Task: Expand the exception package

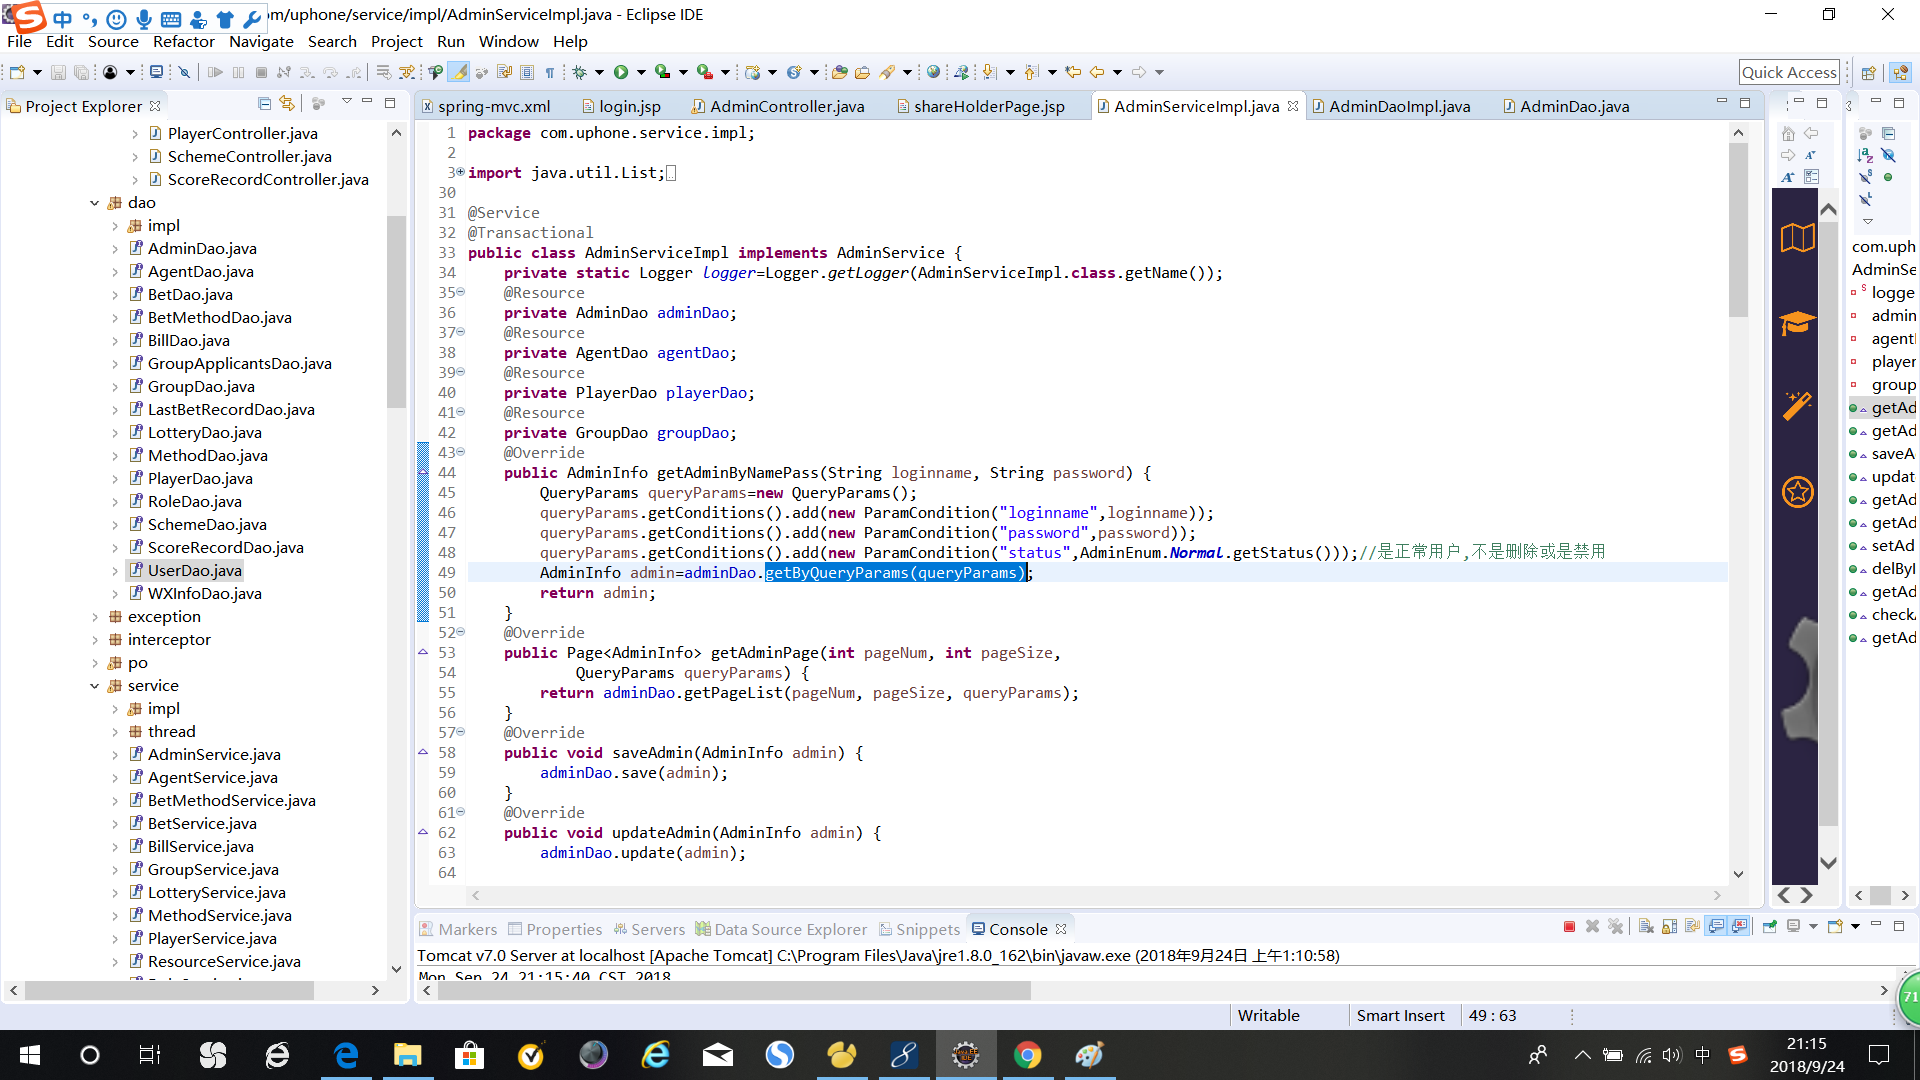Action: click(x=94, y=617)
